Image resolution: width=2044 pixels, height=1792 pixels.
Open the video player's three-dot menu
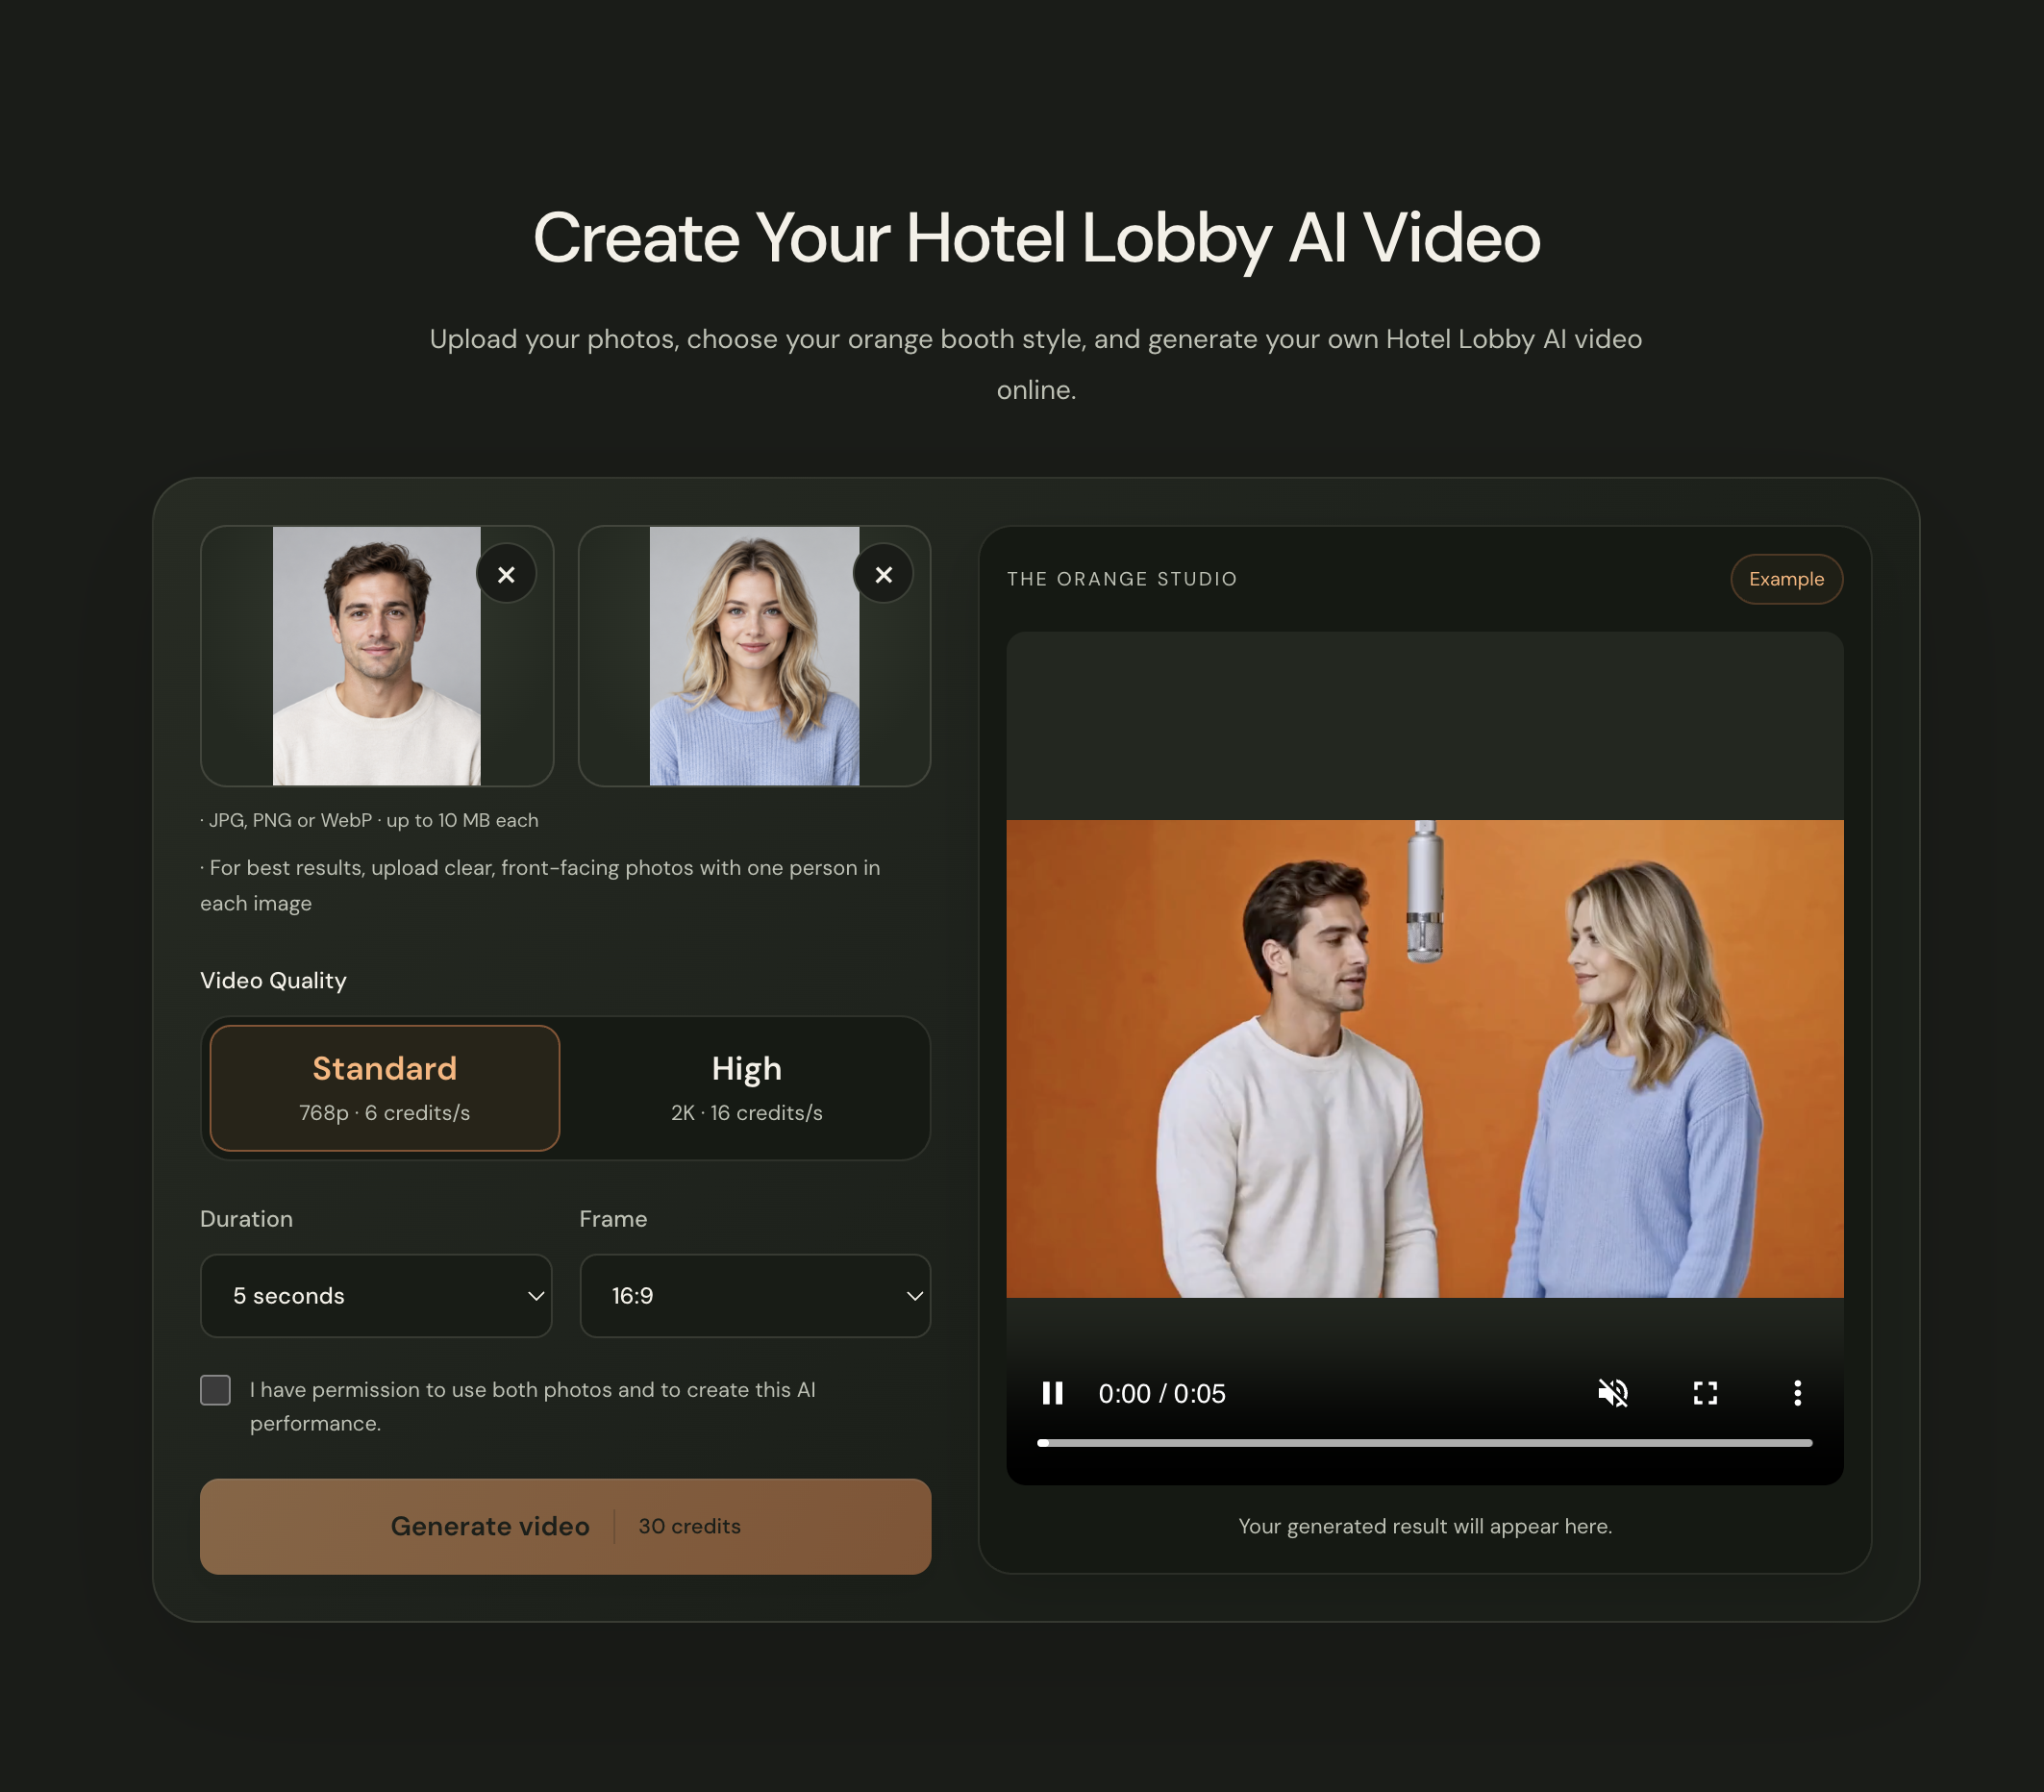click(1797, 1393)
